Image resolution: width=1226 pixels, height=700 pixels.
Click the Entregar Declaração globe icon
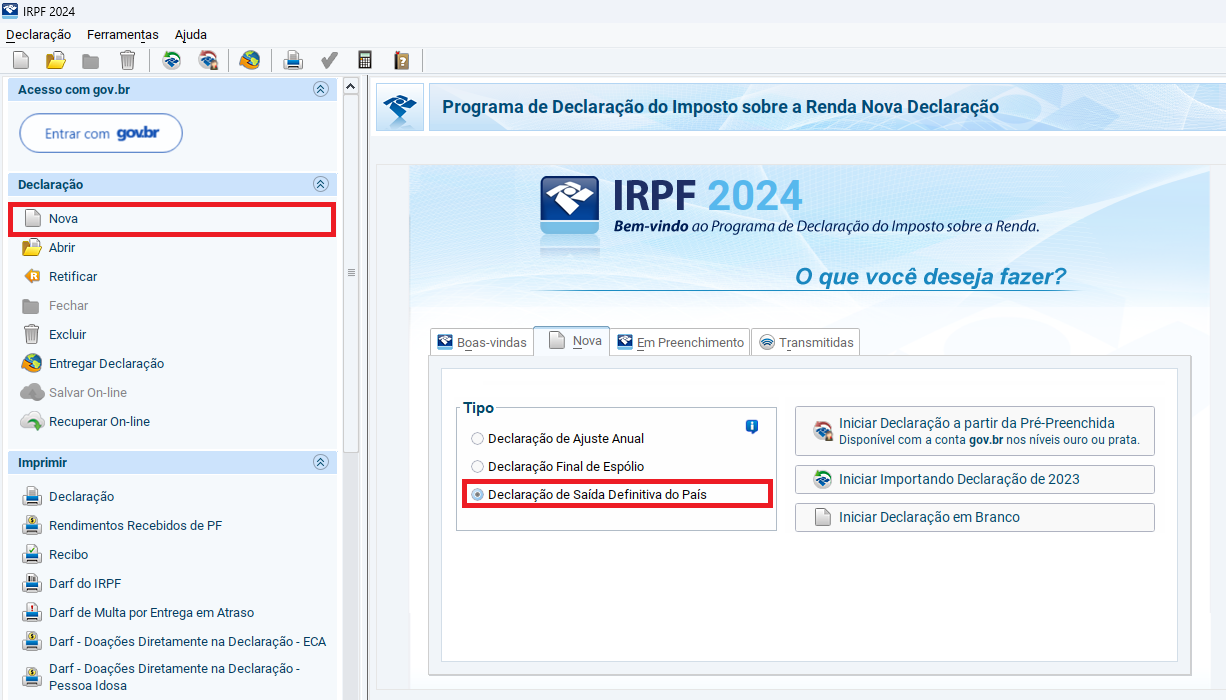pos(32,364)
